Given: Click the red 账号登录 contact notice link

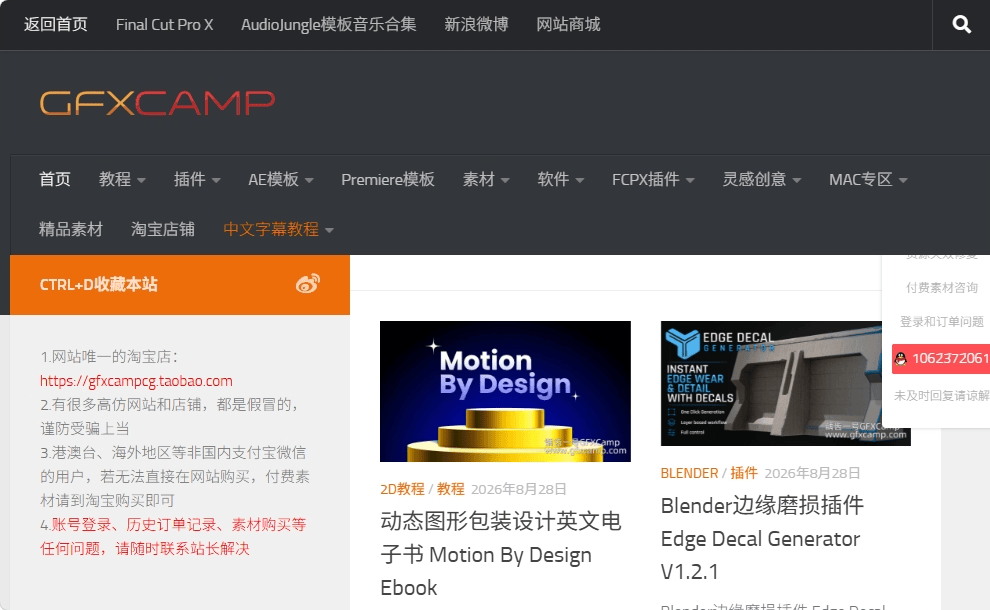Looking at the screenshot, I should [173, 536].
